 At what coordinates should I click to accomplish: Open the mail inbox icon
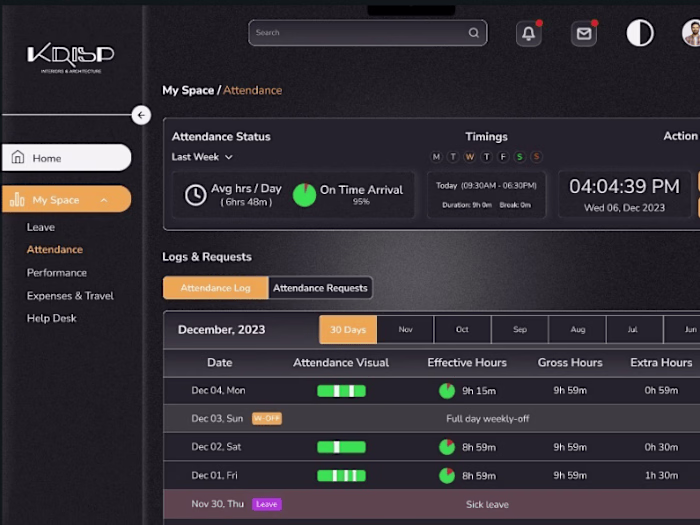[x=583, y=33]
